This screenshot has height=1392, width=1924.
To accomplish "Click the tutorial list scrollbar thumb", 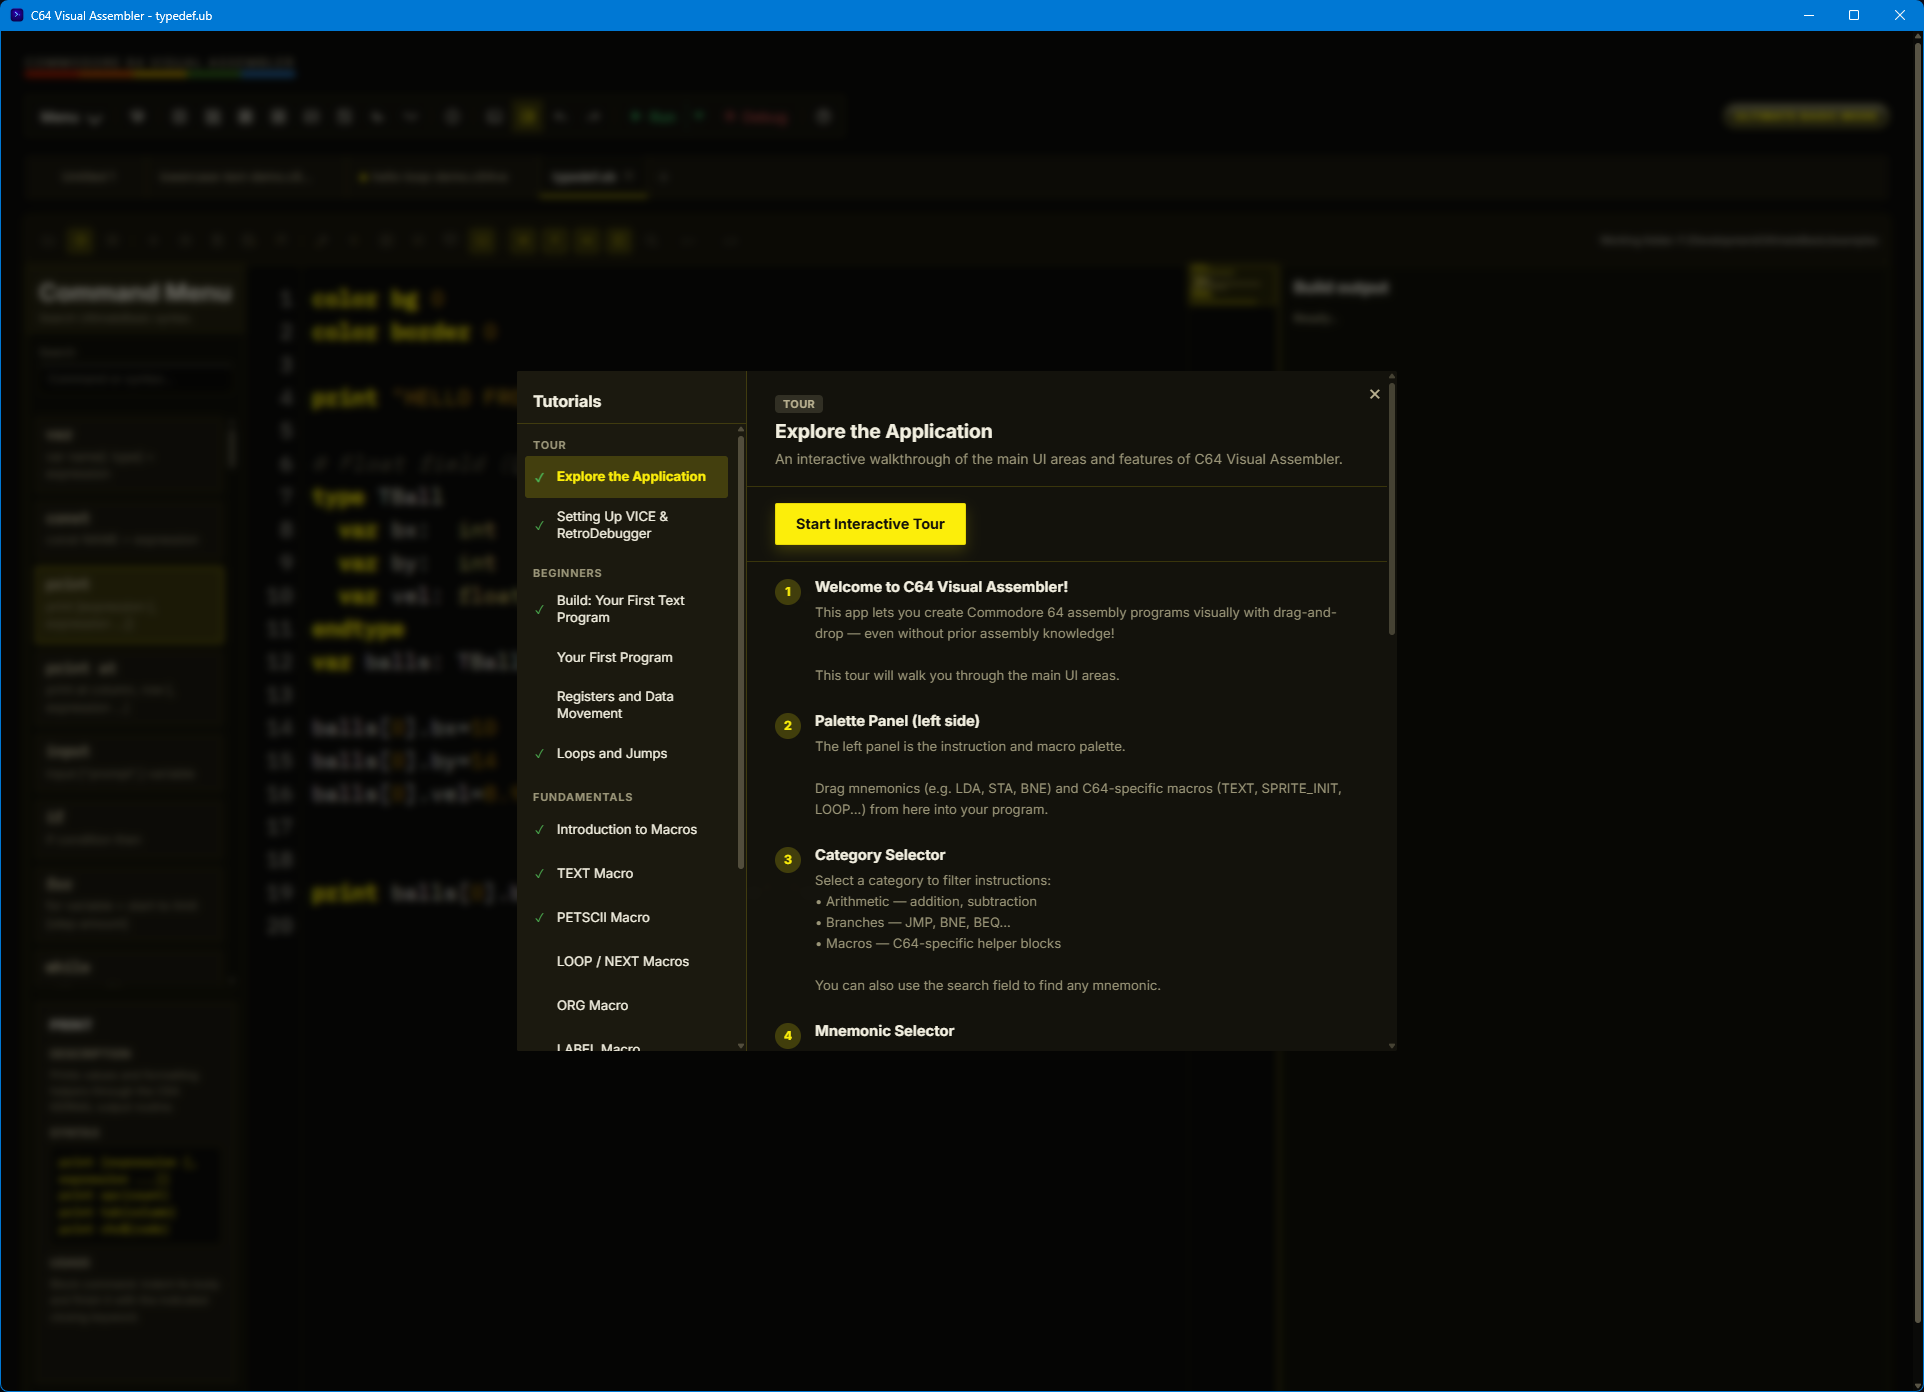I will 741,652.
